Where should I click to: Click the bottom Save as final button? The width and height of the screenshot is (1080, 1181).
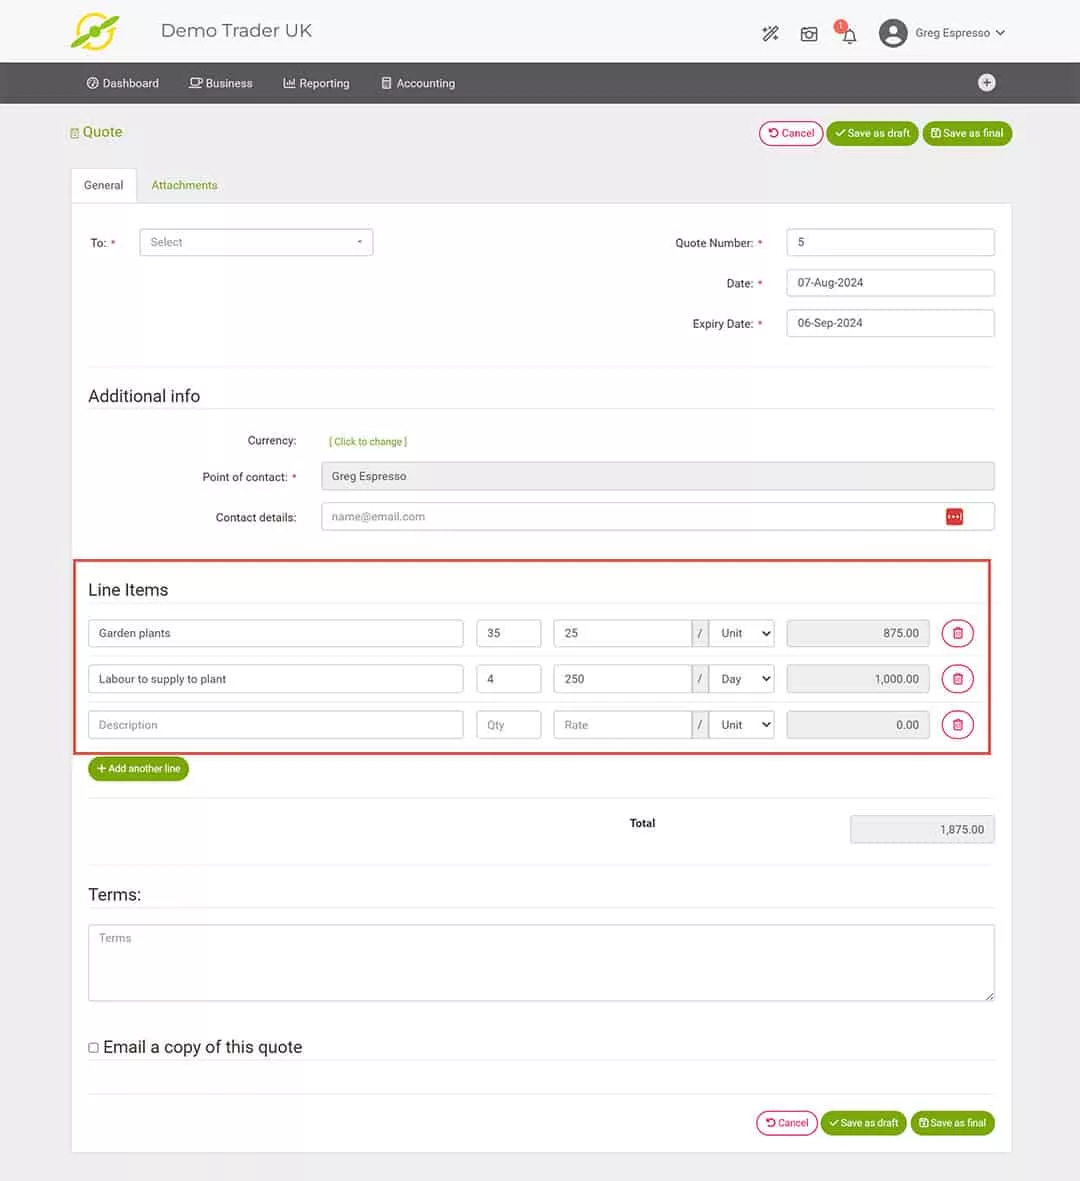[953, 1123]
